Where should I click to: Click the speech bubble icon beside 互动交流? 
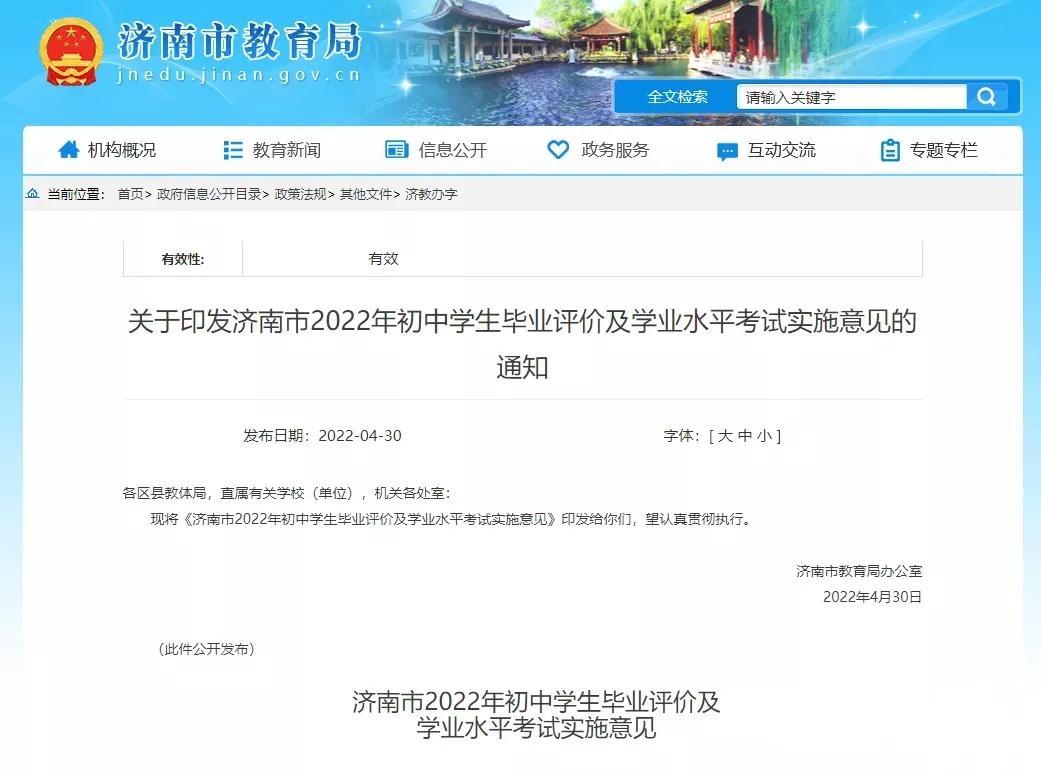(x=725, y=150)
